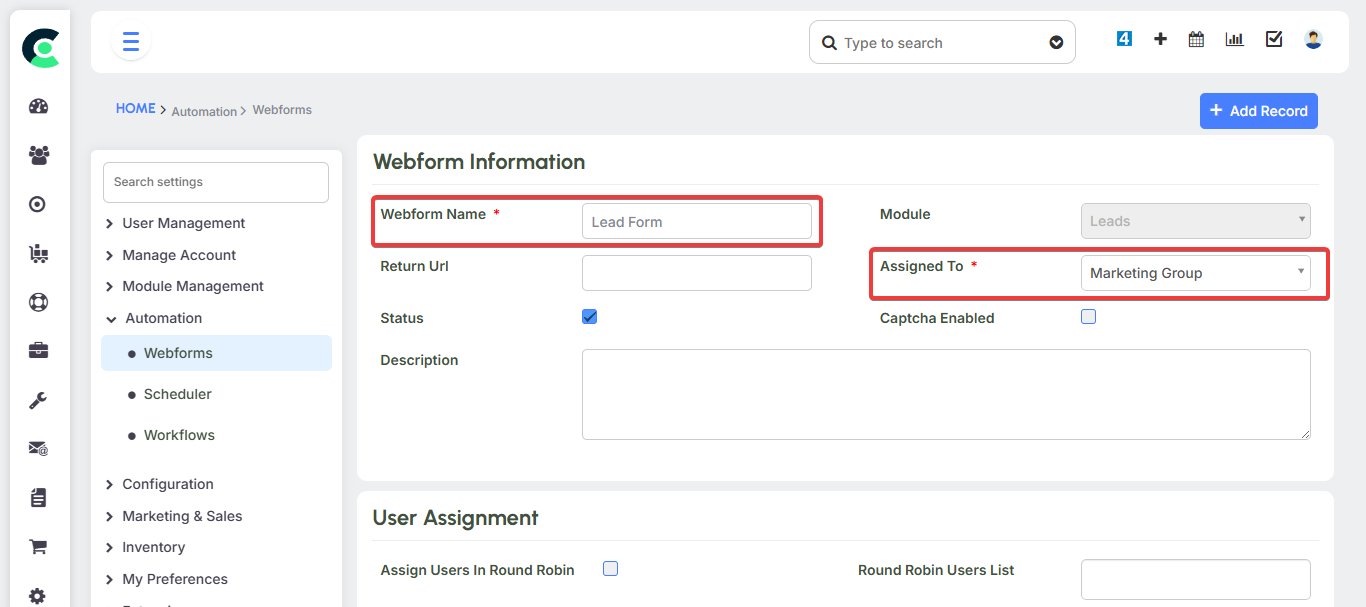Open the Scheduler settings page
Viewport: 1366px width, 607px height.
[177, 393]
